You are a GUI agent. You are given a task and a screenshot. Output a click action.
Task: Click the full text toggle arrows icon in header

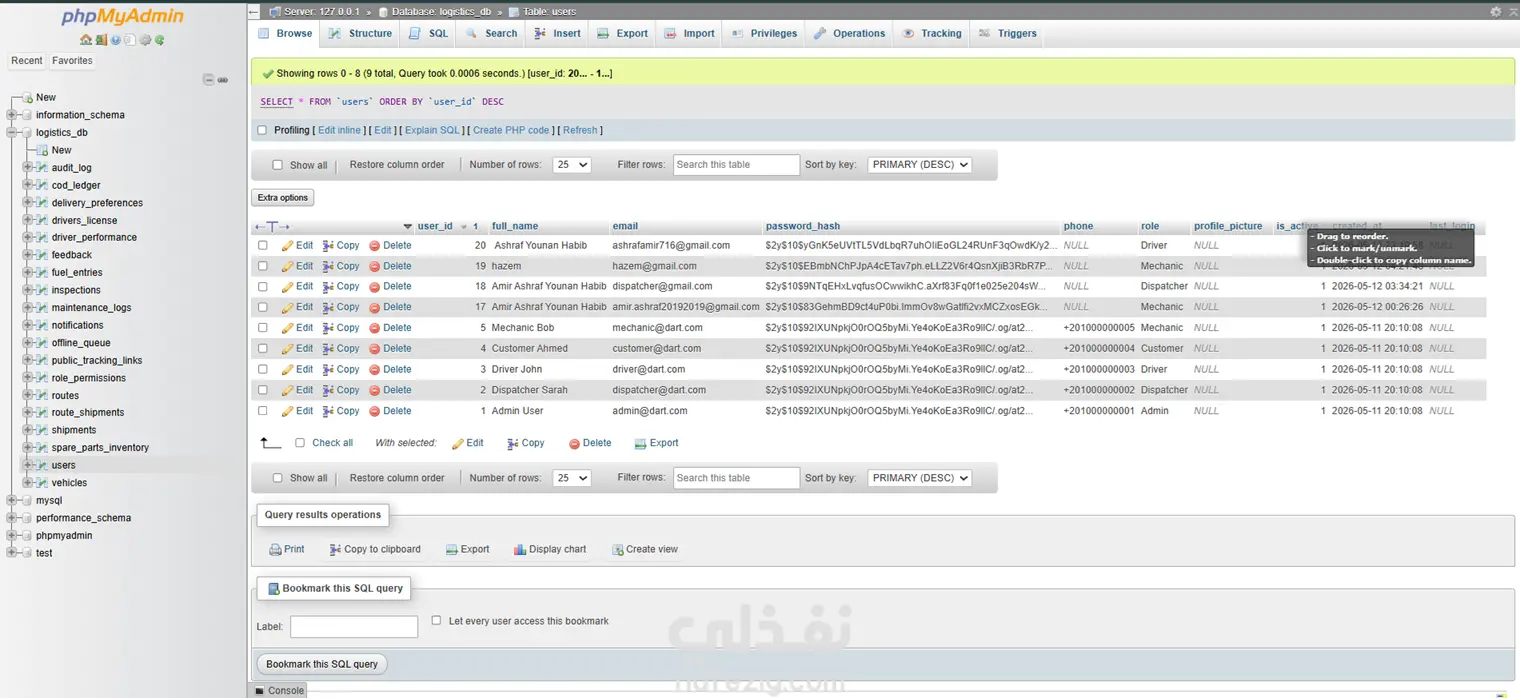click(x=272, y=227)
